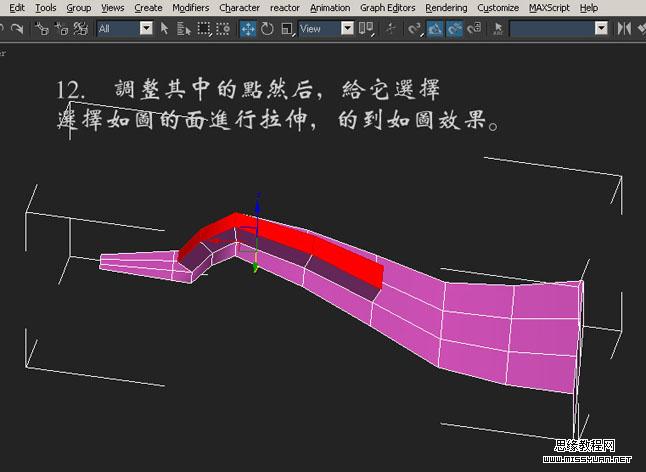
Task: Toggle the Percent Snap button
Action: tap(455, 29)
